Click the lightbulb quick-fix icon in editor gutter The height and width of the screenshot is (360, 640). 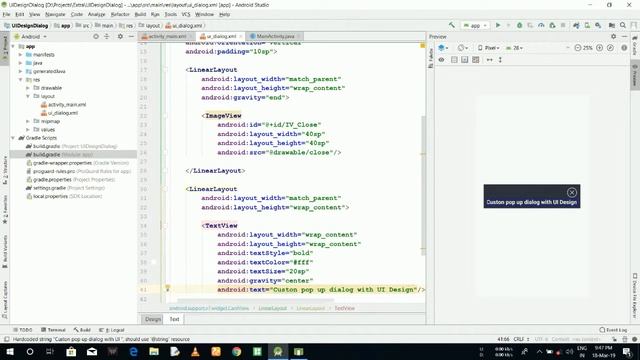(x=167, y=289)
